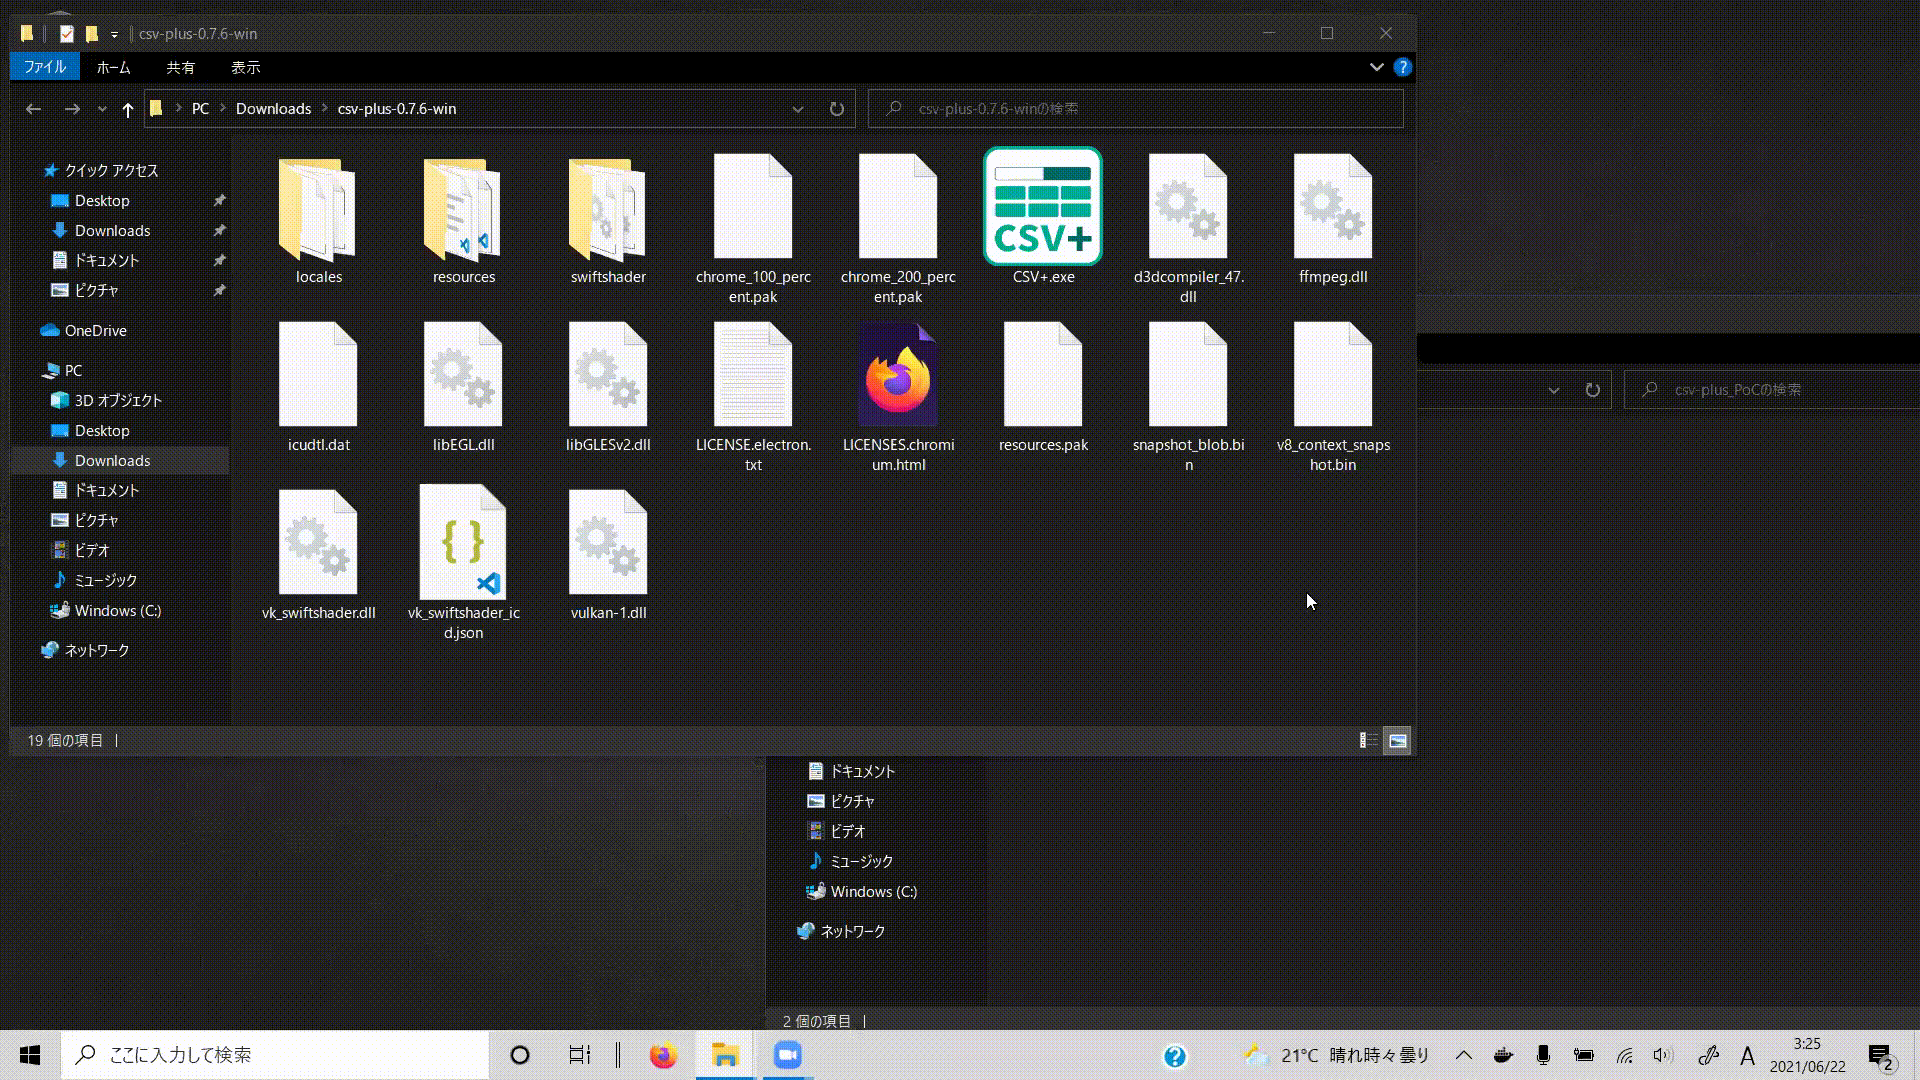Expand the ribbon with the chevron arrow
This screenshot has height=1080, width=1920.
1376,67
